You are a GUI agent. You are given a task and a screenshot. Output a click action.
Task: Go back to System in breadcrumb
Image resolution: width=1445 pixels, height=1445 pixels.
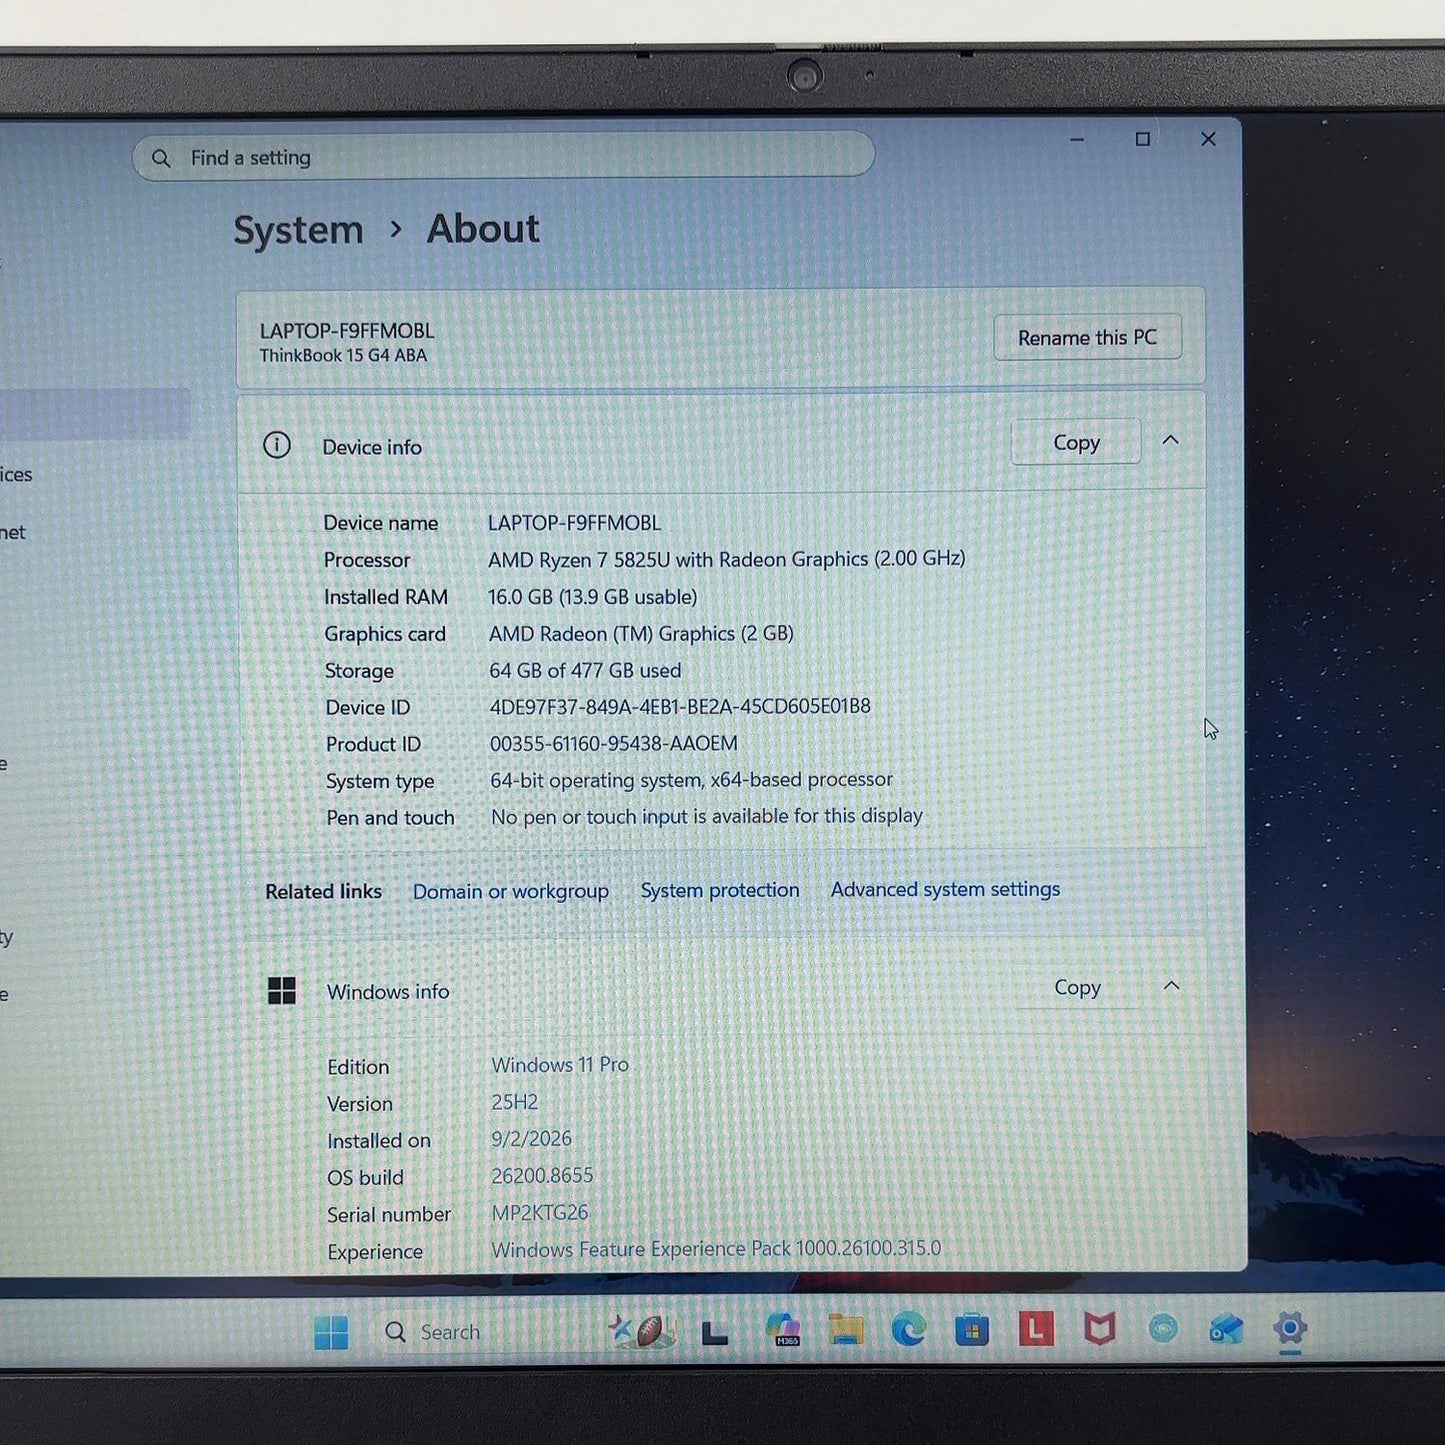(298, 230)
